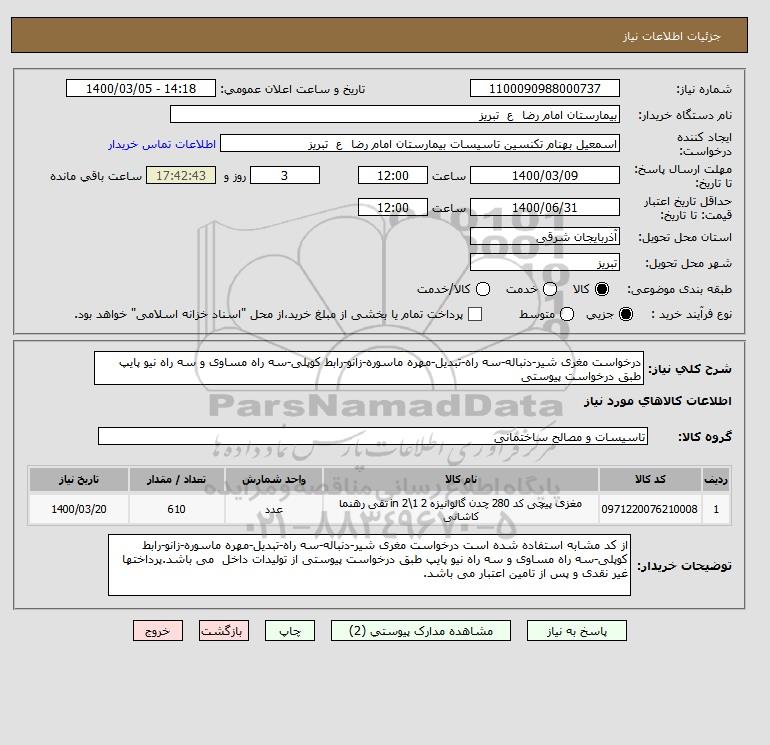Click the buyer name field بیمارستان امام رضا
The width and height of the screenshot is (770, 745).
coord(395,114)
